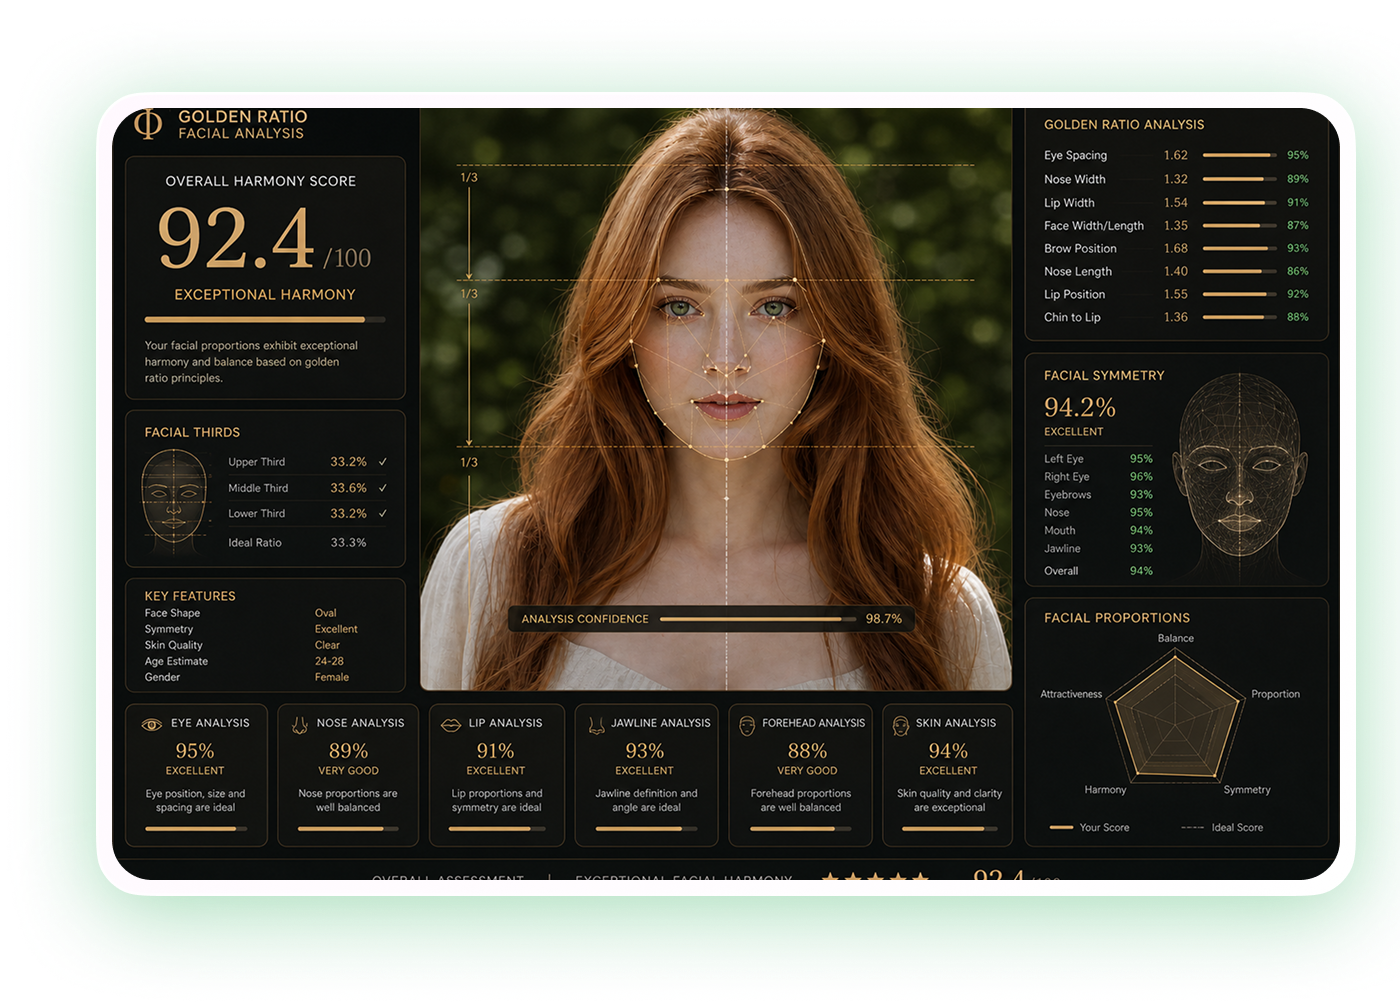The width and height of the screenshot is (1400, 1008).
Task: Click the Upper Third 33.2% value
Action: pos(348,462)
